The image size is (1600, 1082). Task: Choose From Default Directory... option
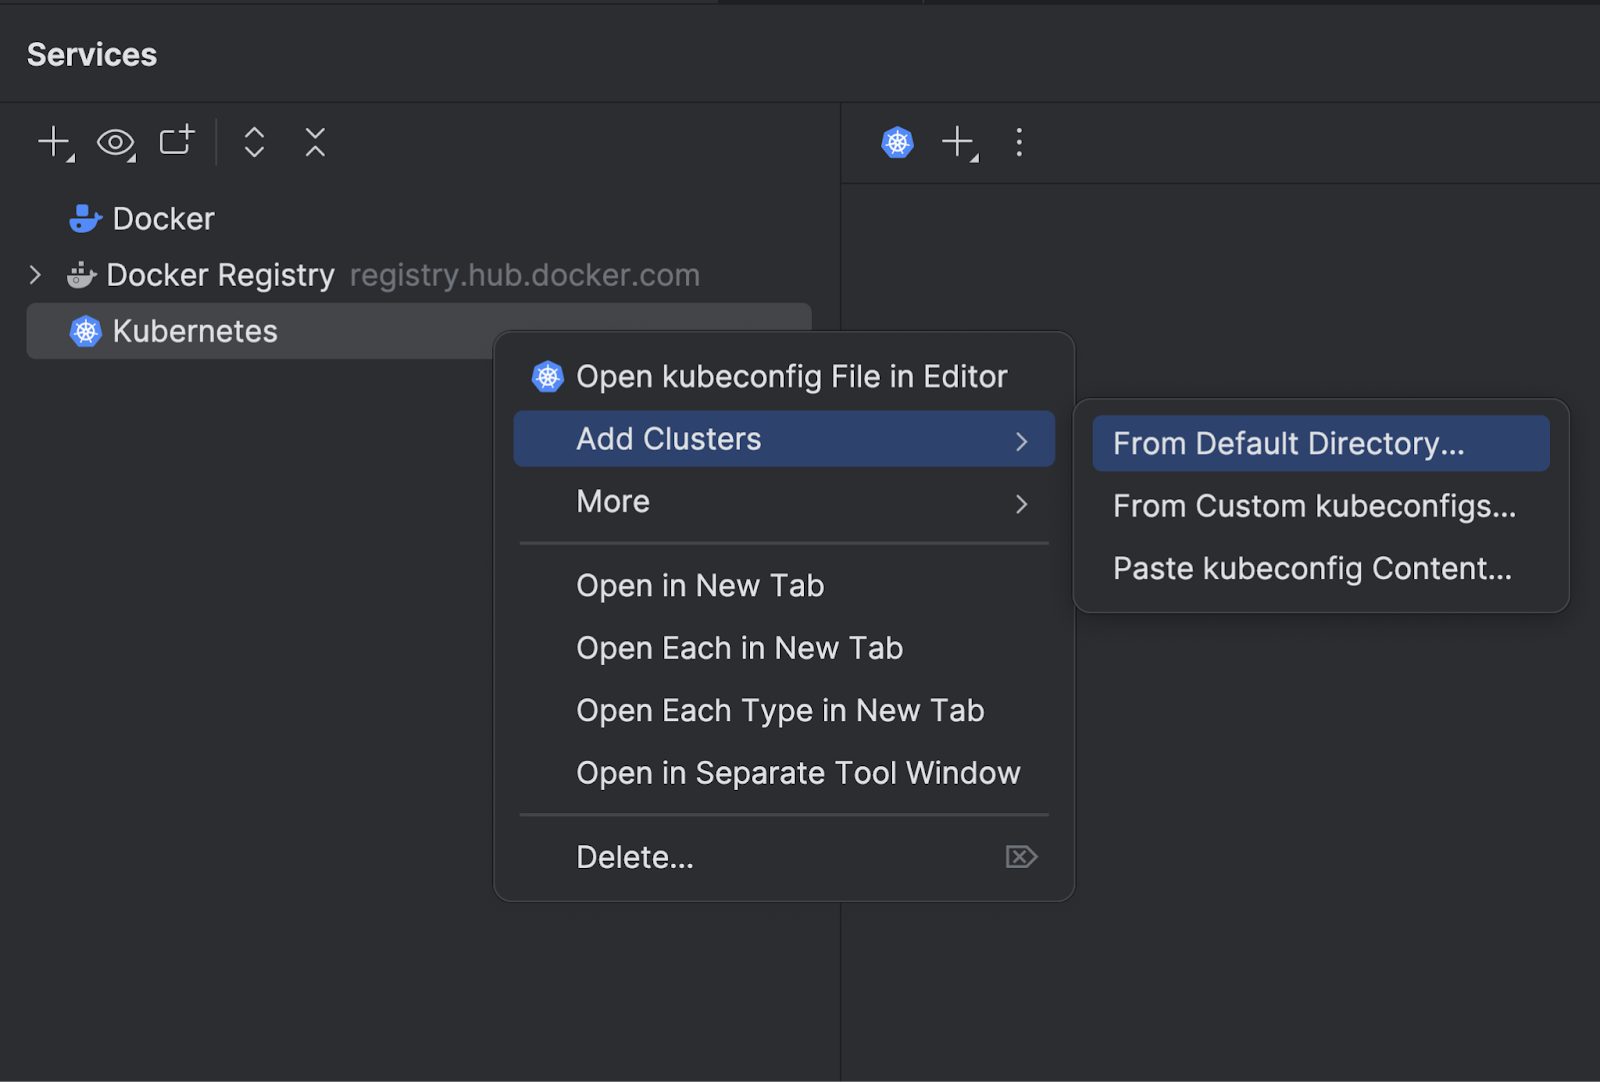pyautogui.click(x=1321, y=444)
